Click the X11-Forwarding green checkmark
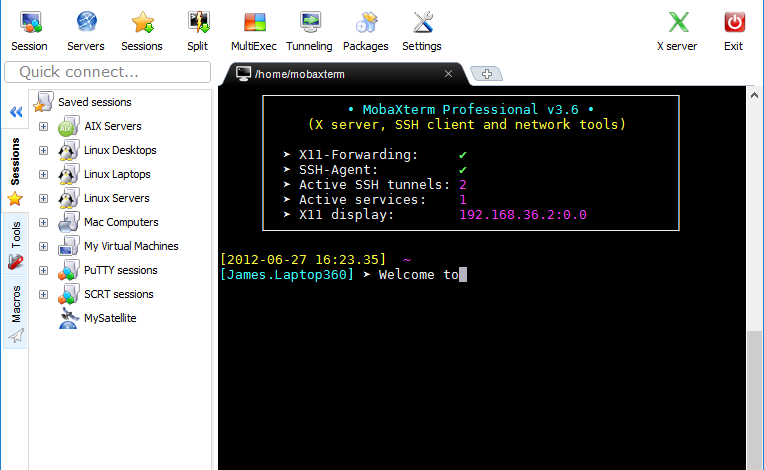This screenshot has width=764, height=470. coord(463,155)
